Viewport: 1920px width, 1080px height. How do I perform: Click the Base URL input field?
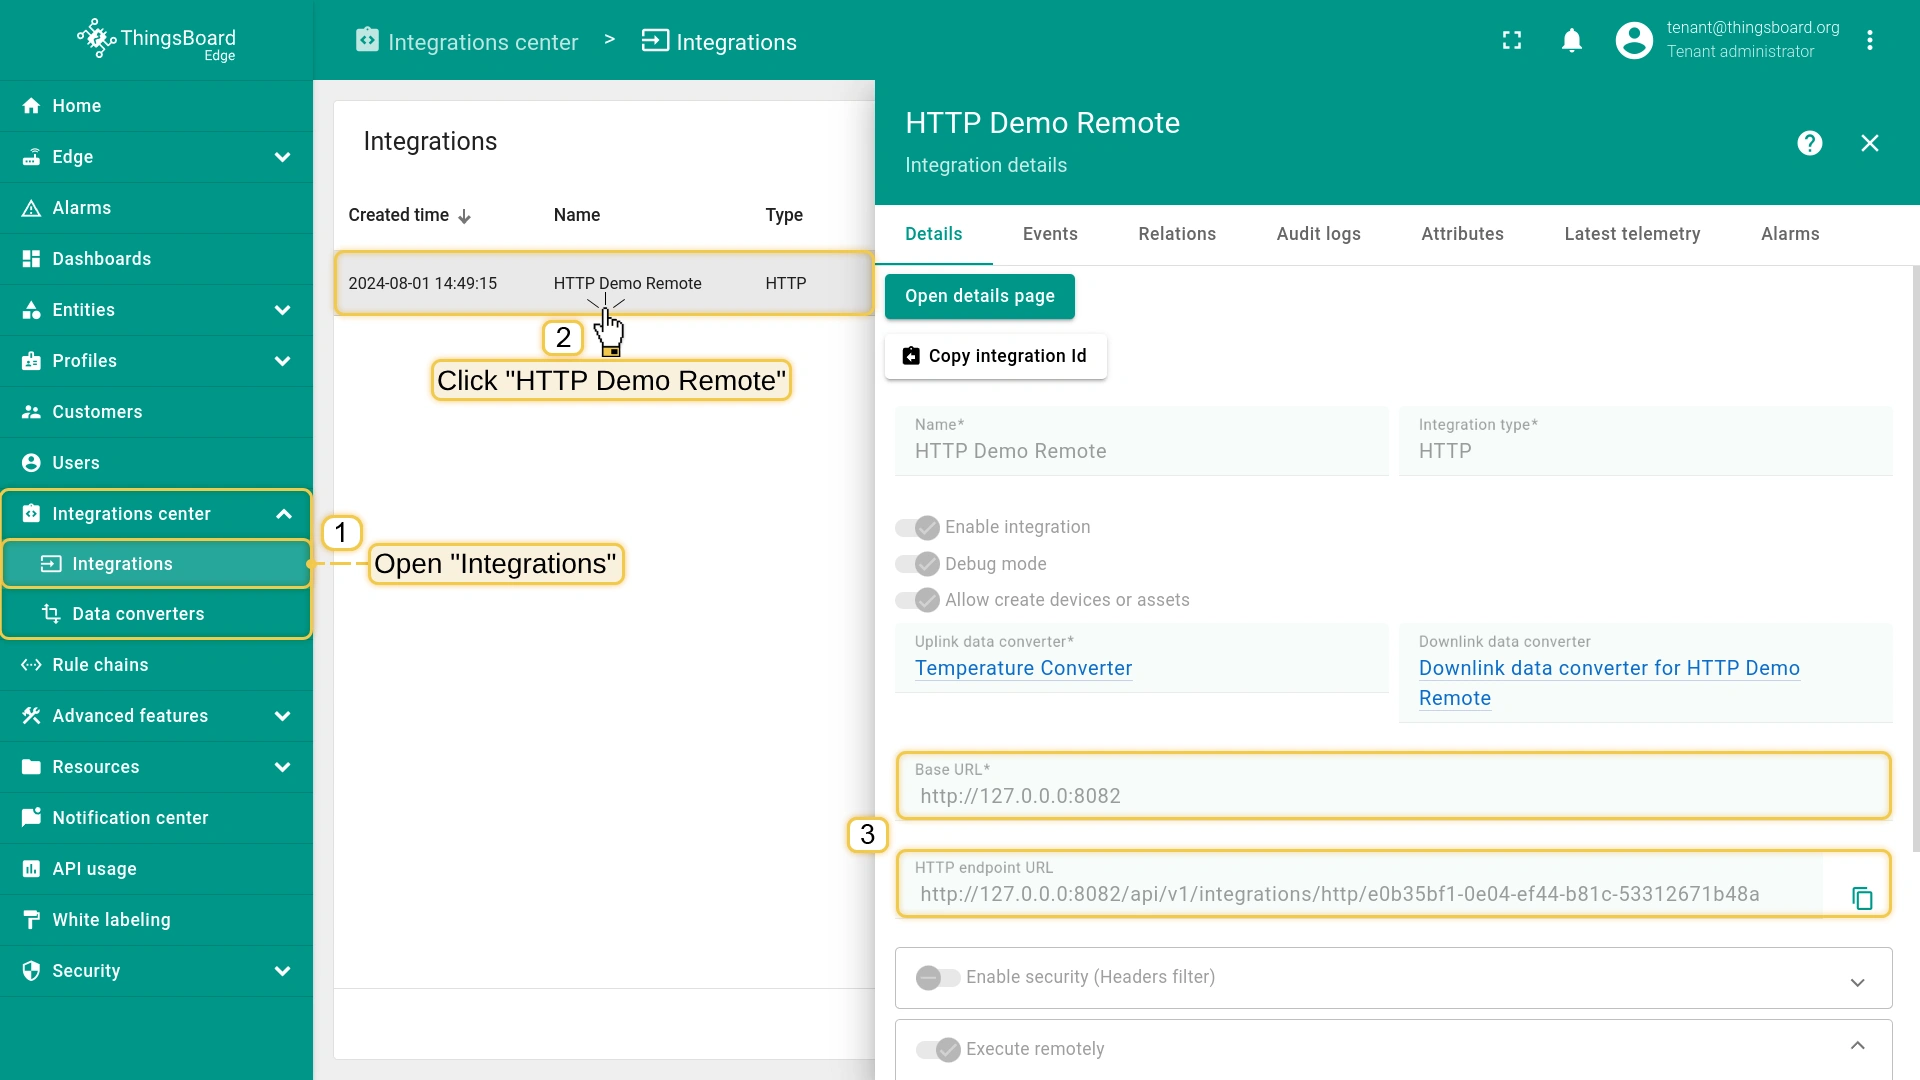pos(1392,796)
